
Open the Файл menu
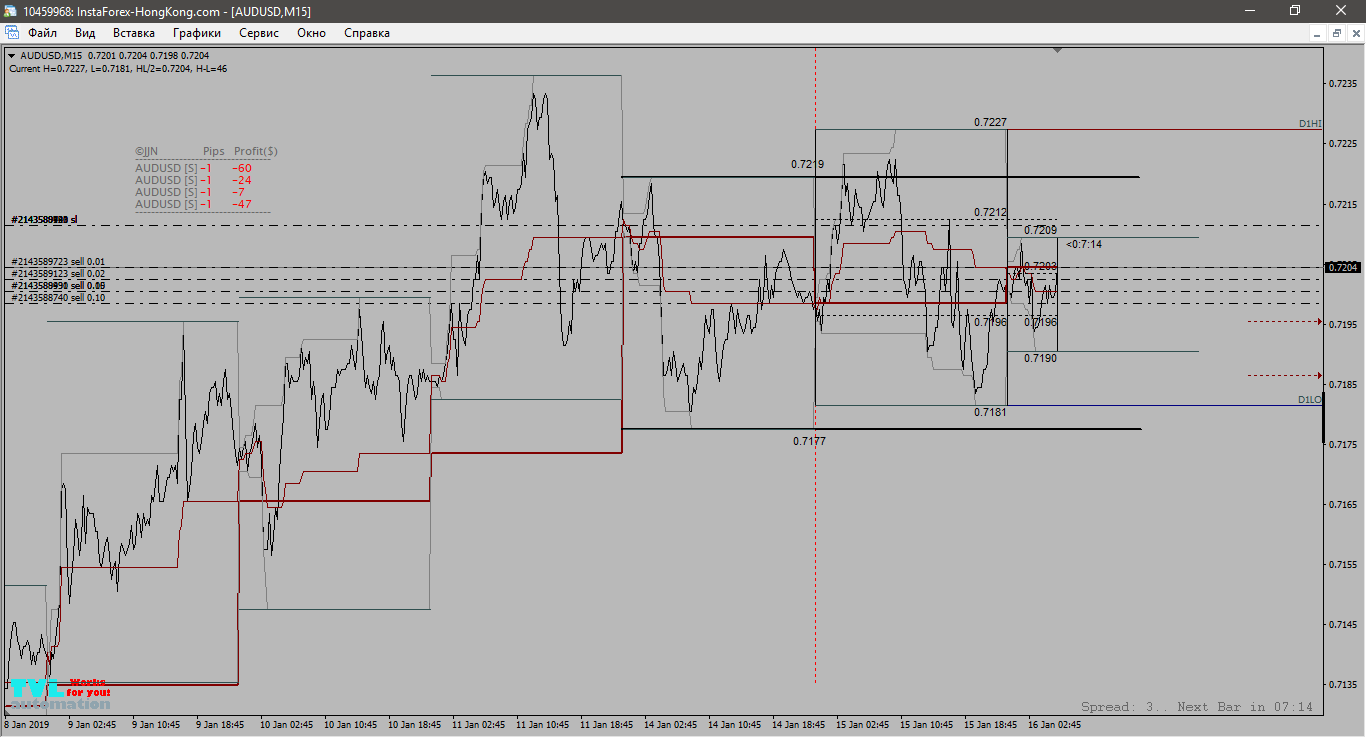[x=42, y=33]
